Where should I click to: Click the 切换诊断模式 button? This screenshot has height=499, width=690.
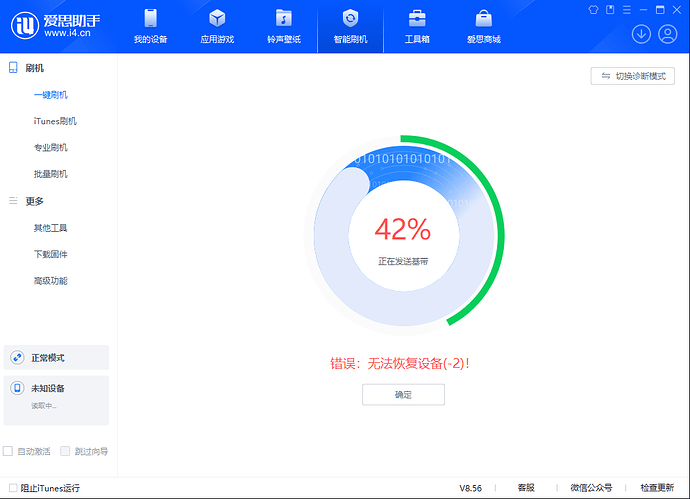tap(632, 76)
